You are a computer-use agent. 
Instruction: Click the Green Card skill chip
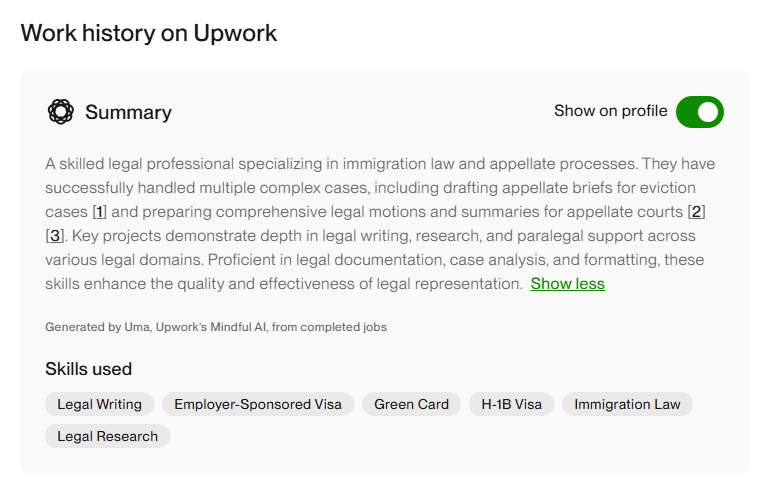pos(411,404)
